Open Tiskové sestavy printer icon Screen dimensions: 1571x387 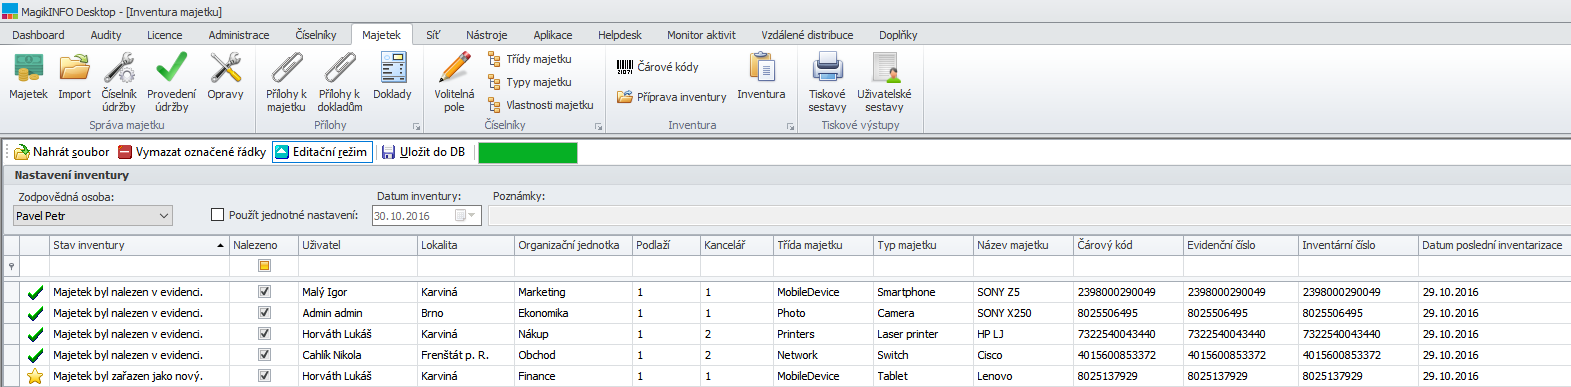click(827, 68)
